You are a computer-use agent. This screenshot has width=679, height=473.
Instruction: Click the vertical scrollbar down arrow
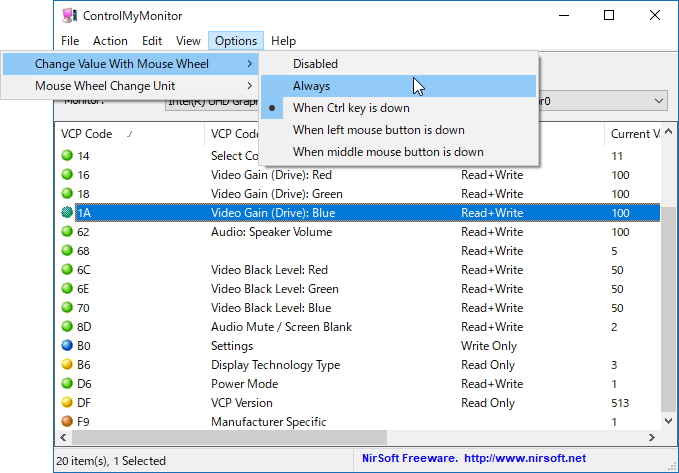(668, 421)
